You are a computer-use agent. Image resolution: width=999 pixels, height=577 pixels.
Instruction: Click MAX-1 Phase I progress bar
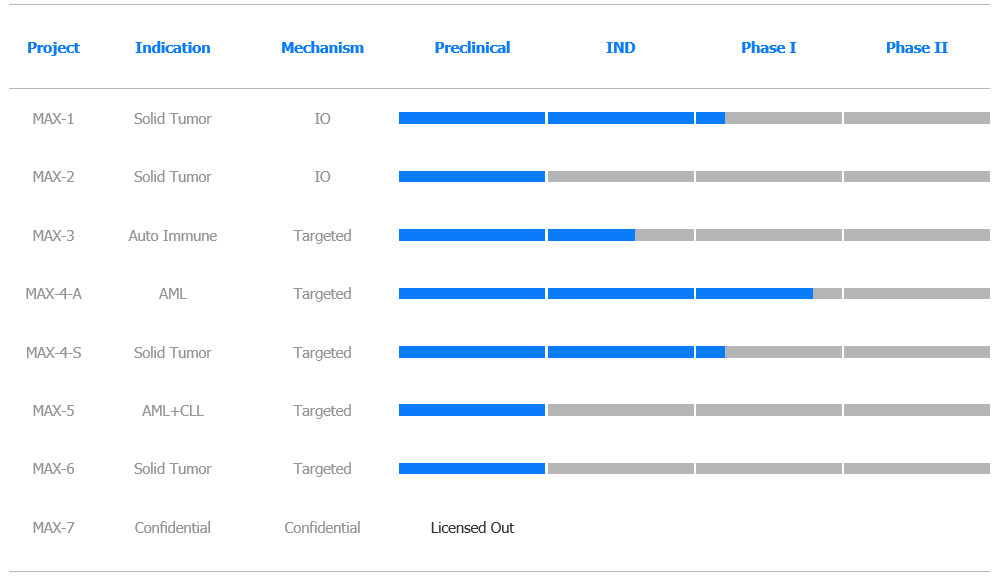(769, 118)
